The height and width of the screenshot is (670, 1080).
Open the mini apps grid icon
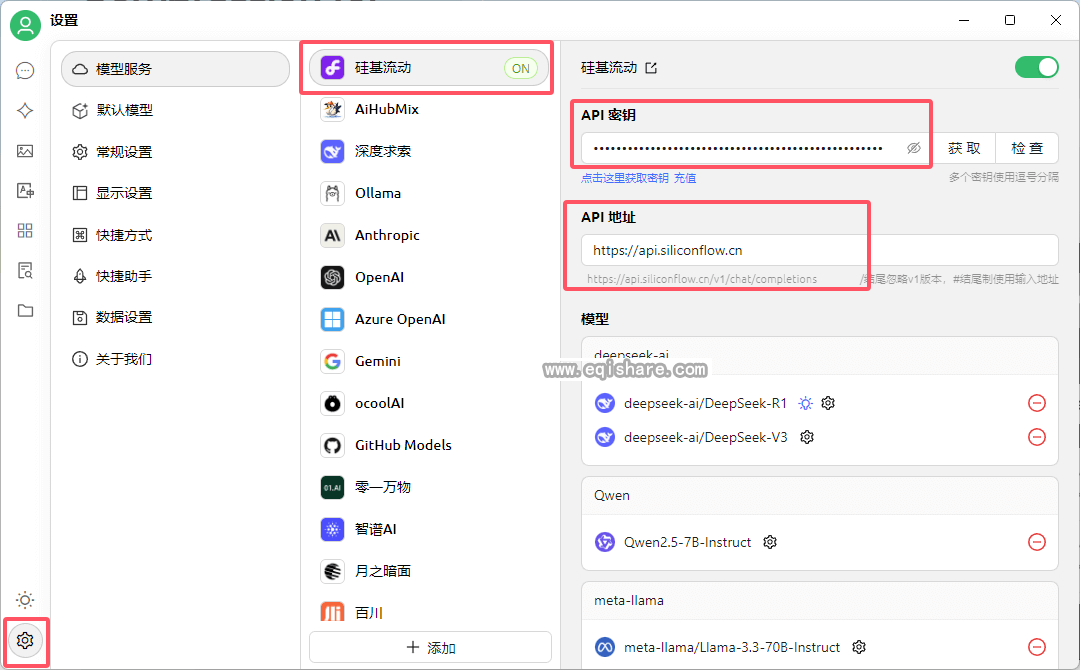pos(24,231)
